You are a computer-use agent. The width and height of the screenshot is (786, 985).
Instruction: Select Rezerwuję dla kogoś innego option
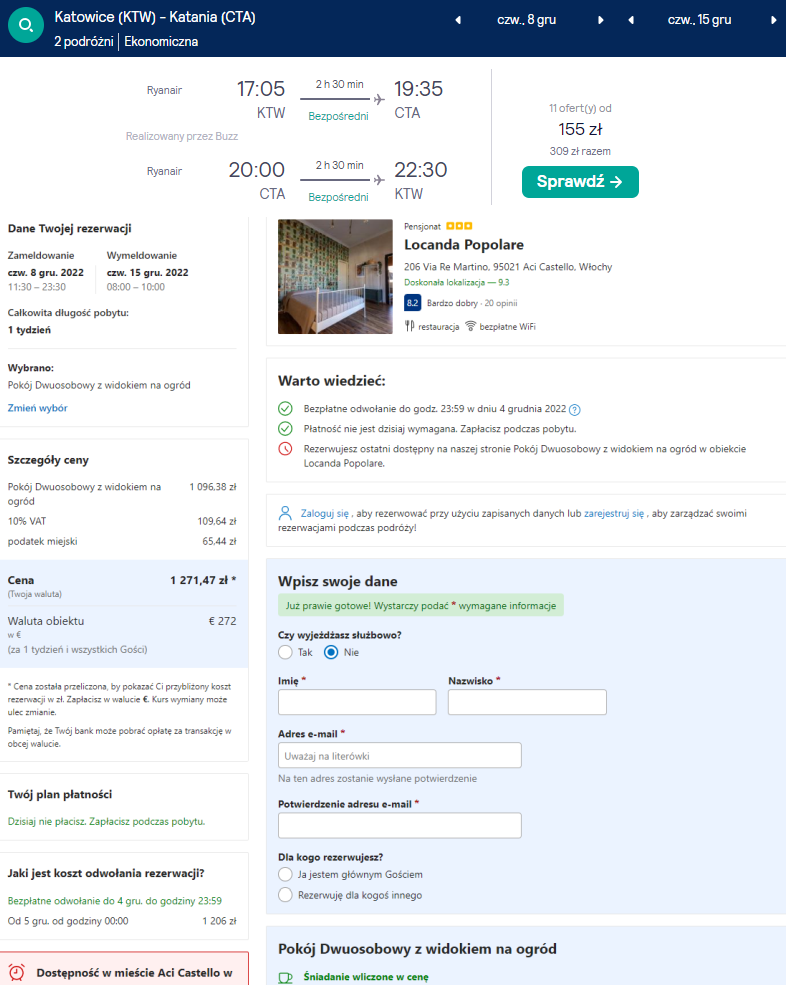coord(286,895)
